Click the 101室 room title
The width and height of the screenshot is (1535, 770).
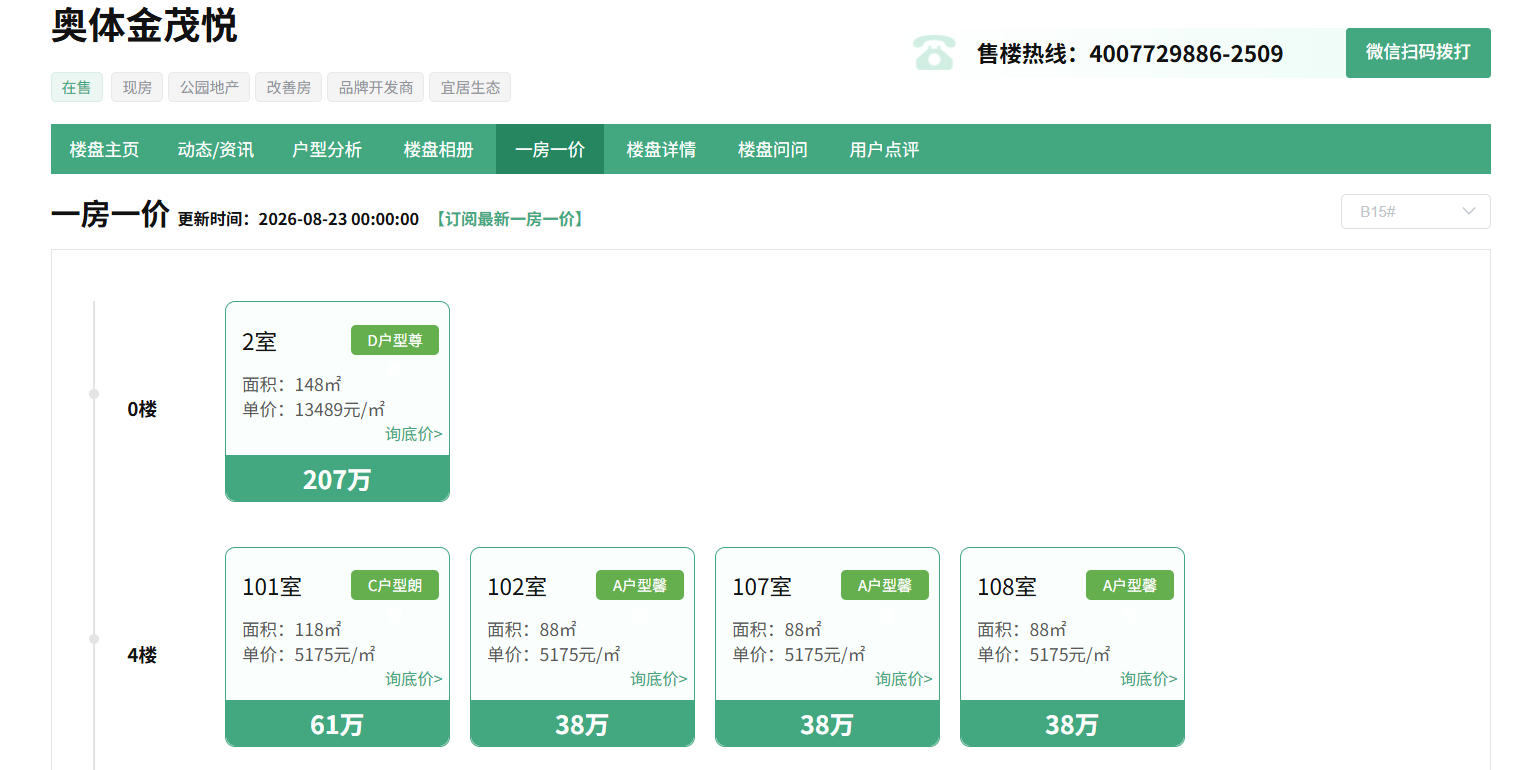coord(272,587)
